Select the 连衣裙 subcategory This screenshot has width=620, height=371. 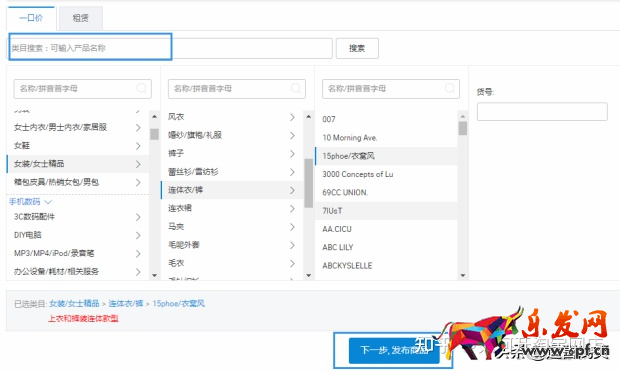click(x=232, y=208)
